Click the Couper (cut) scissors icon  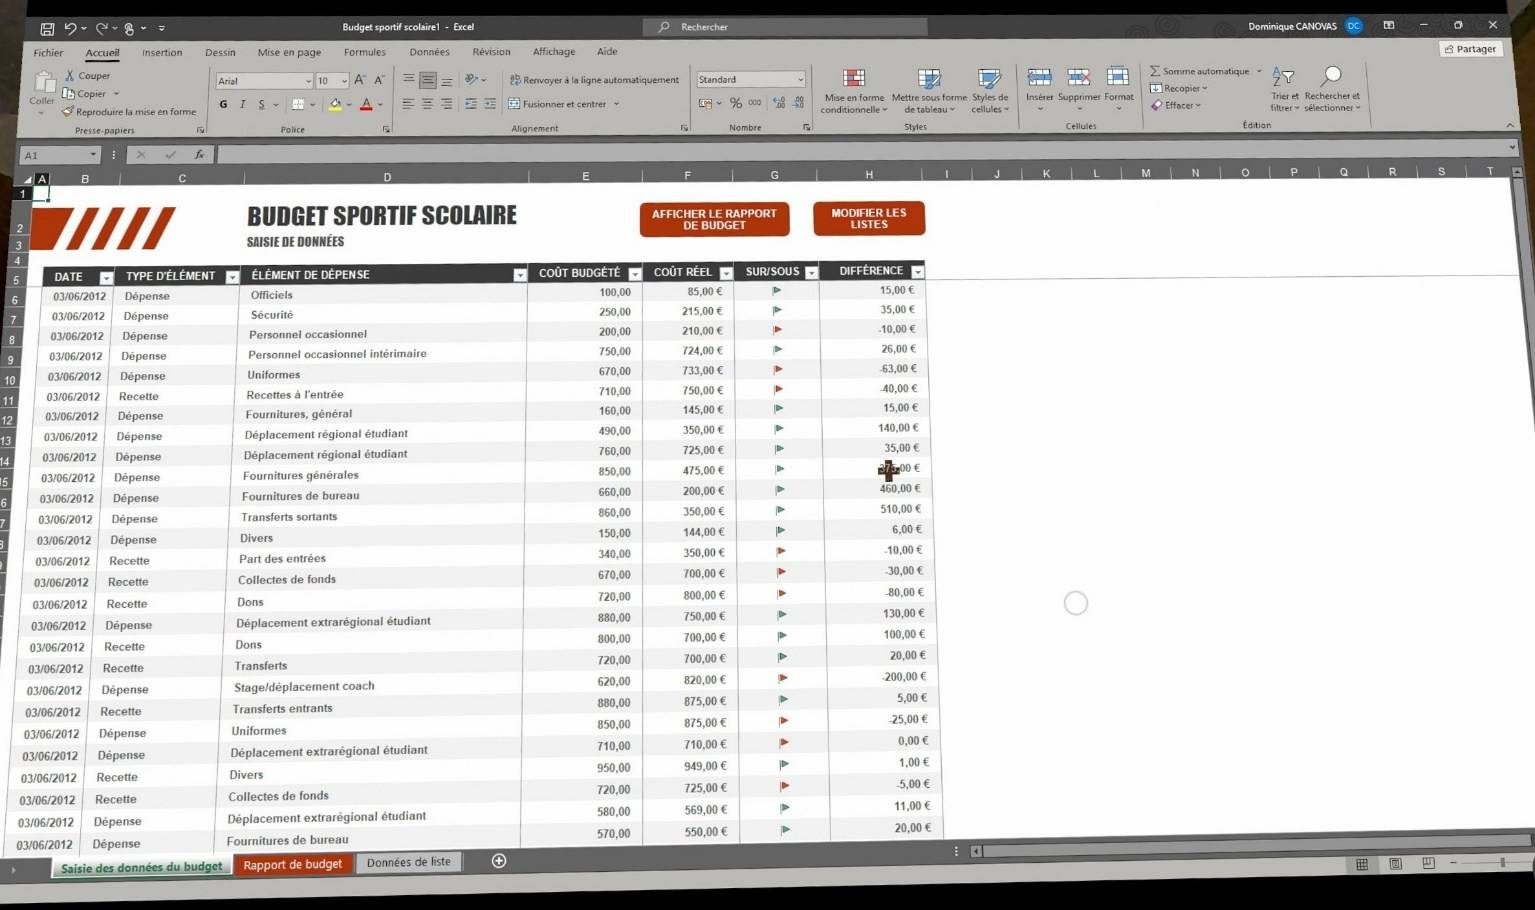[x=70, y=76]
